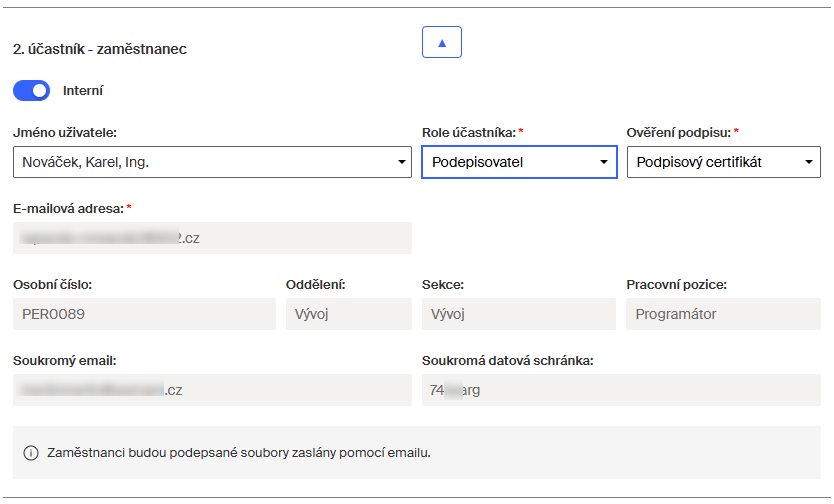Click the E-mailová adresa input field

(x=212, y=238)
